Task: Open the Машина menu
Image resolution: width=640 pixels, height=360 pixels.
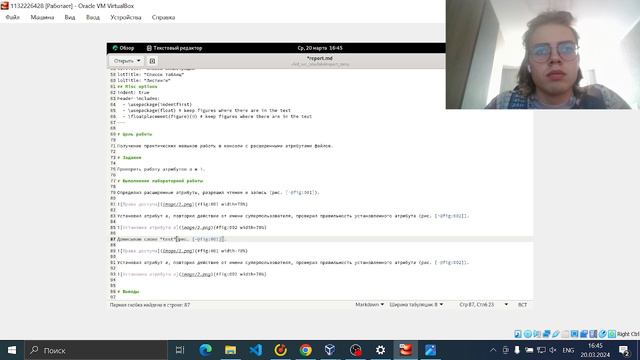Action: [x=42, y=17]
